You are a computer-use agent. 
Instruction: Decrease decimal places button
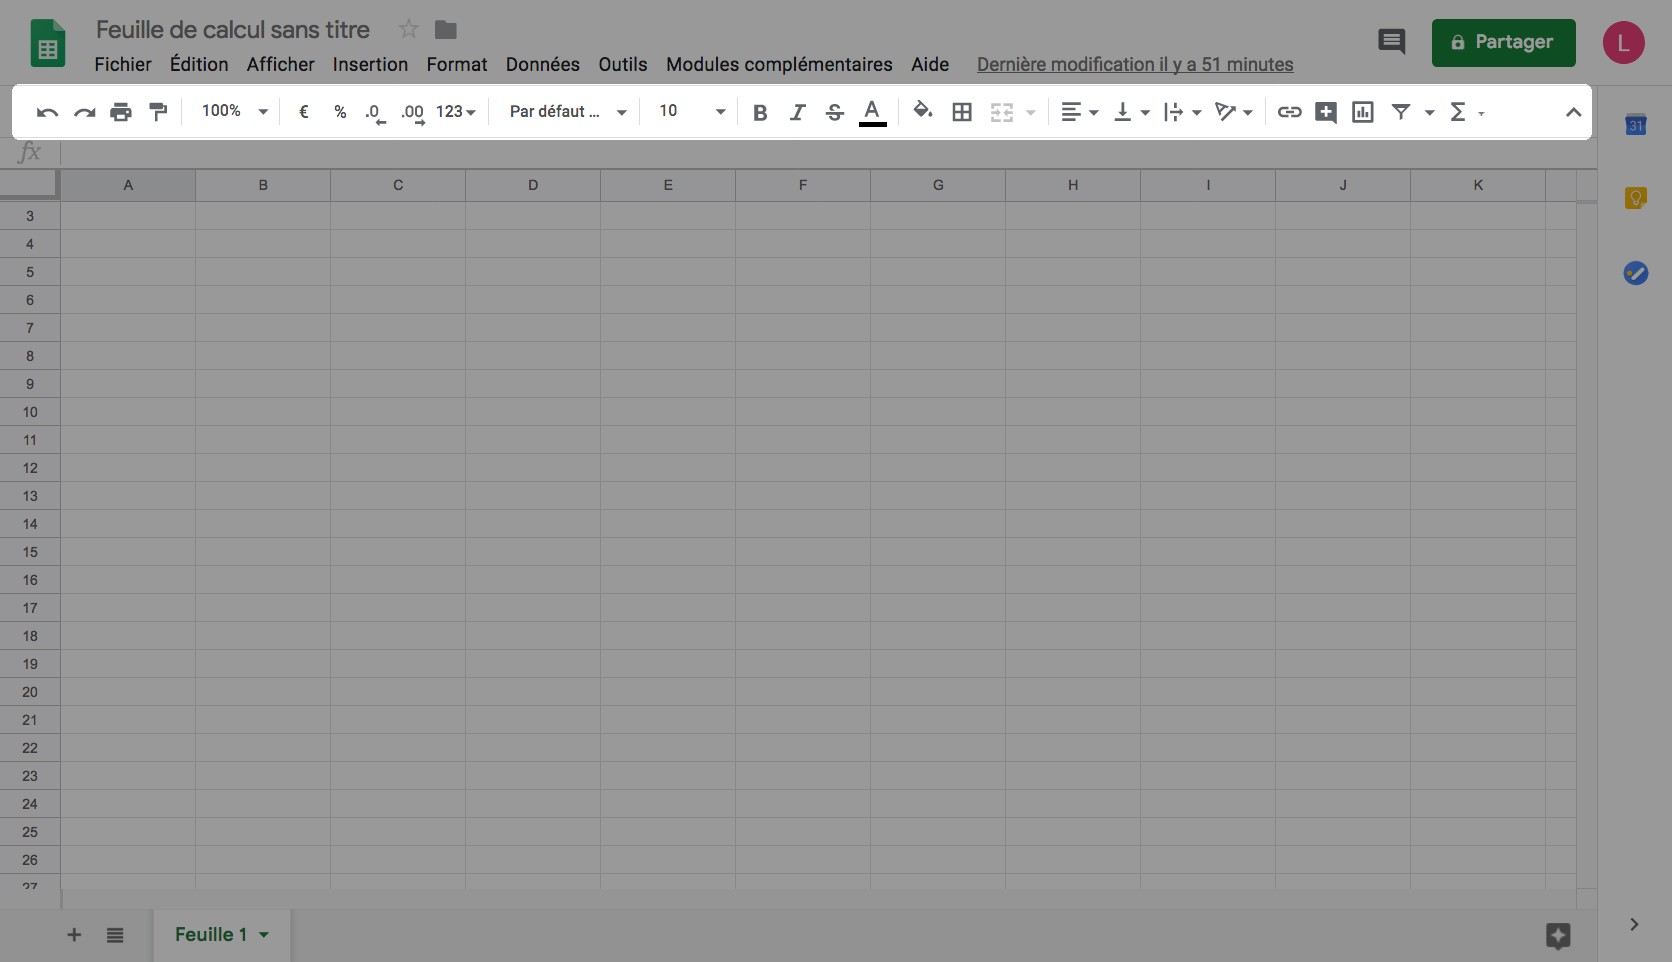click(375, 113)
